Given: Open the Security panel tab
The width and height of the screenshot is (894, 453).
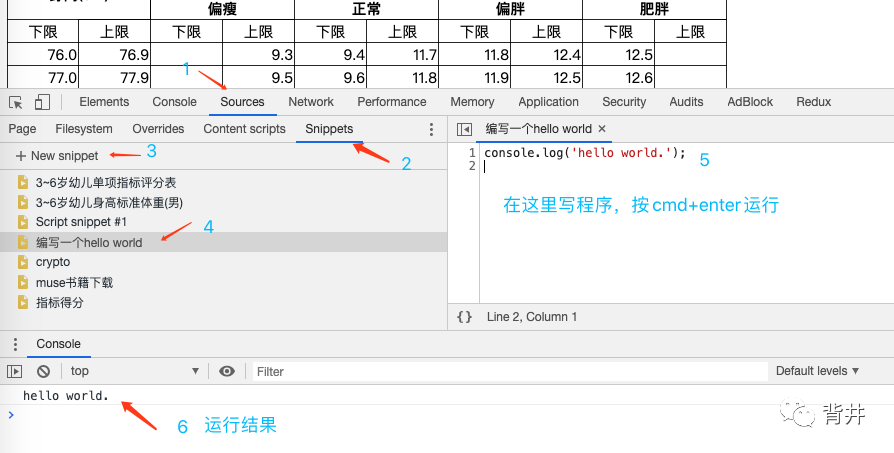Looking at the screenshot, I should click(x=624, y=102).
